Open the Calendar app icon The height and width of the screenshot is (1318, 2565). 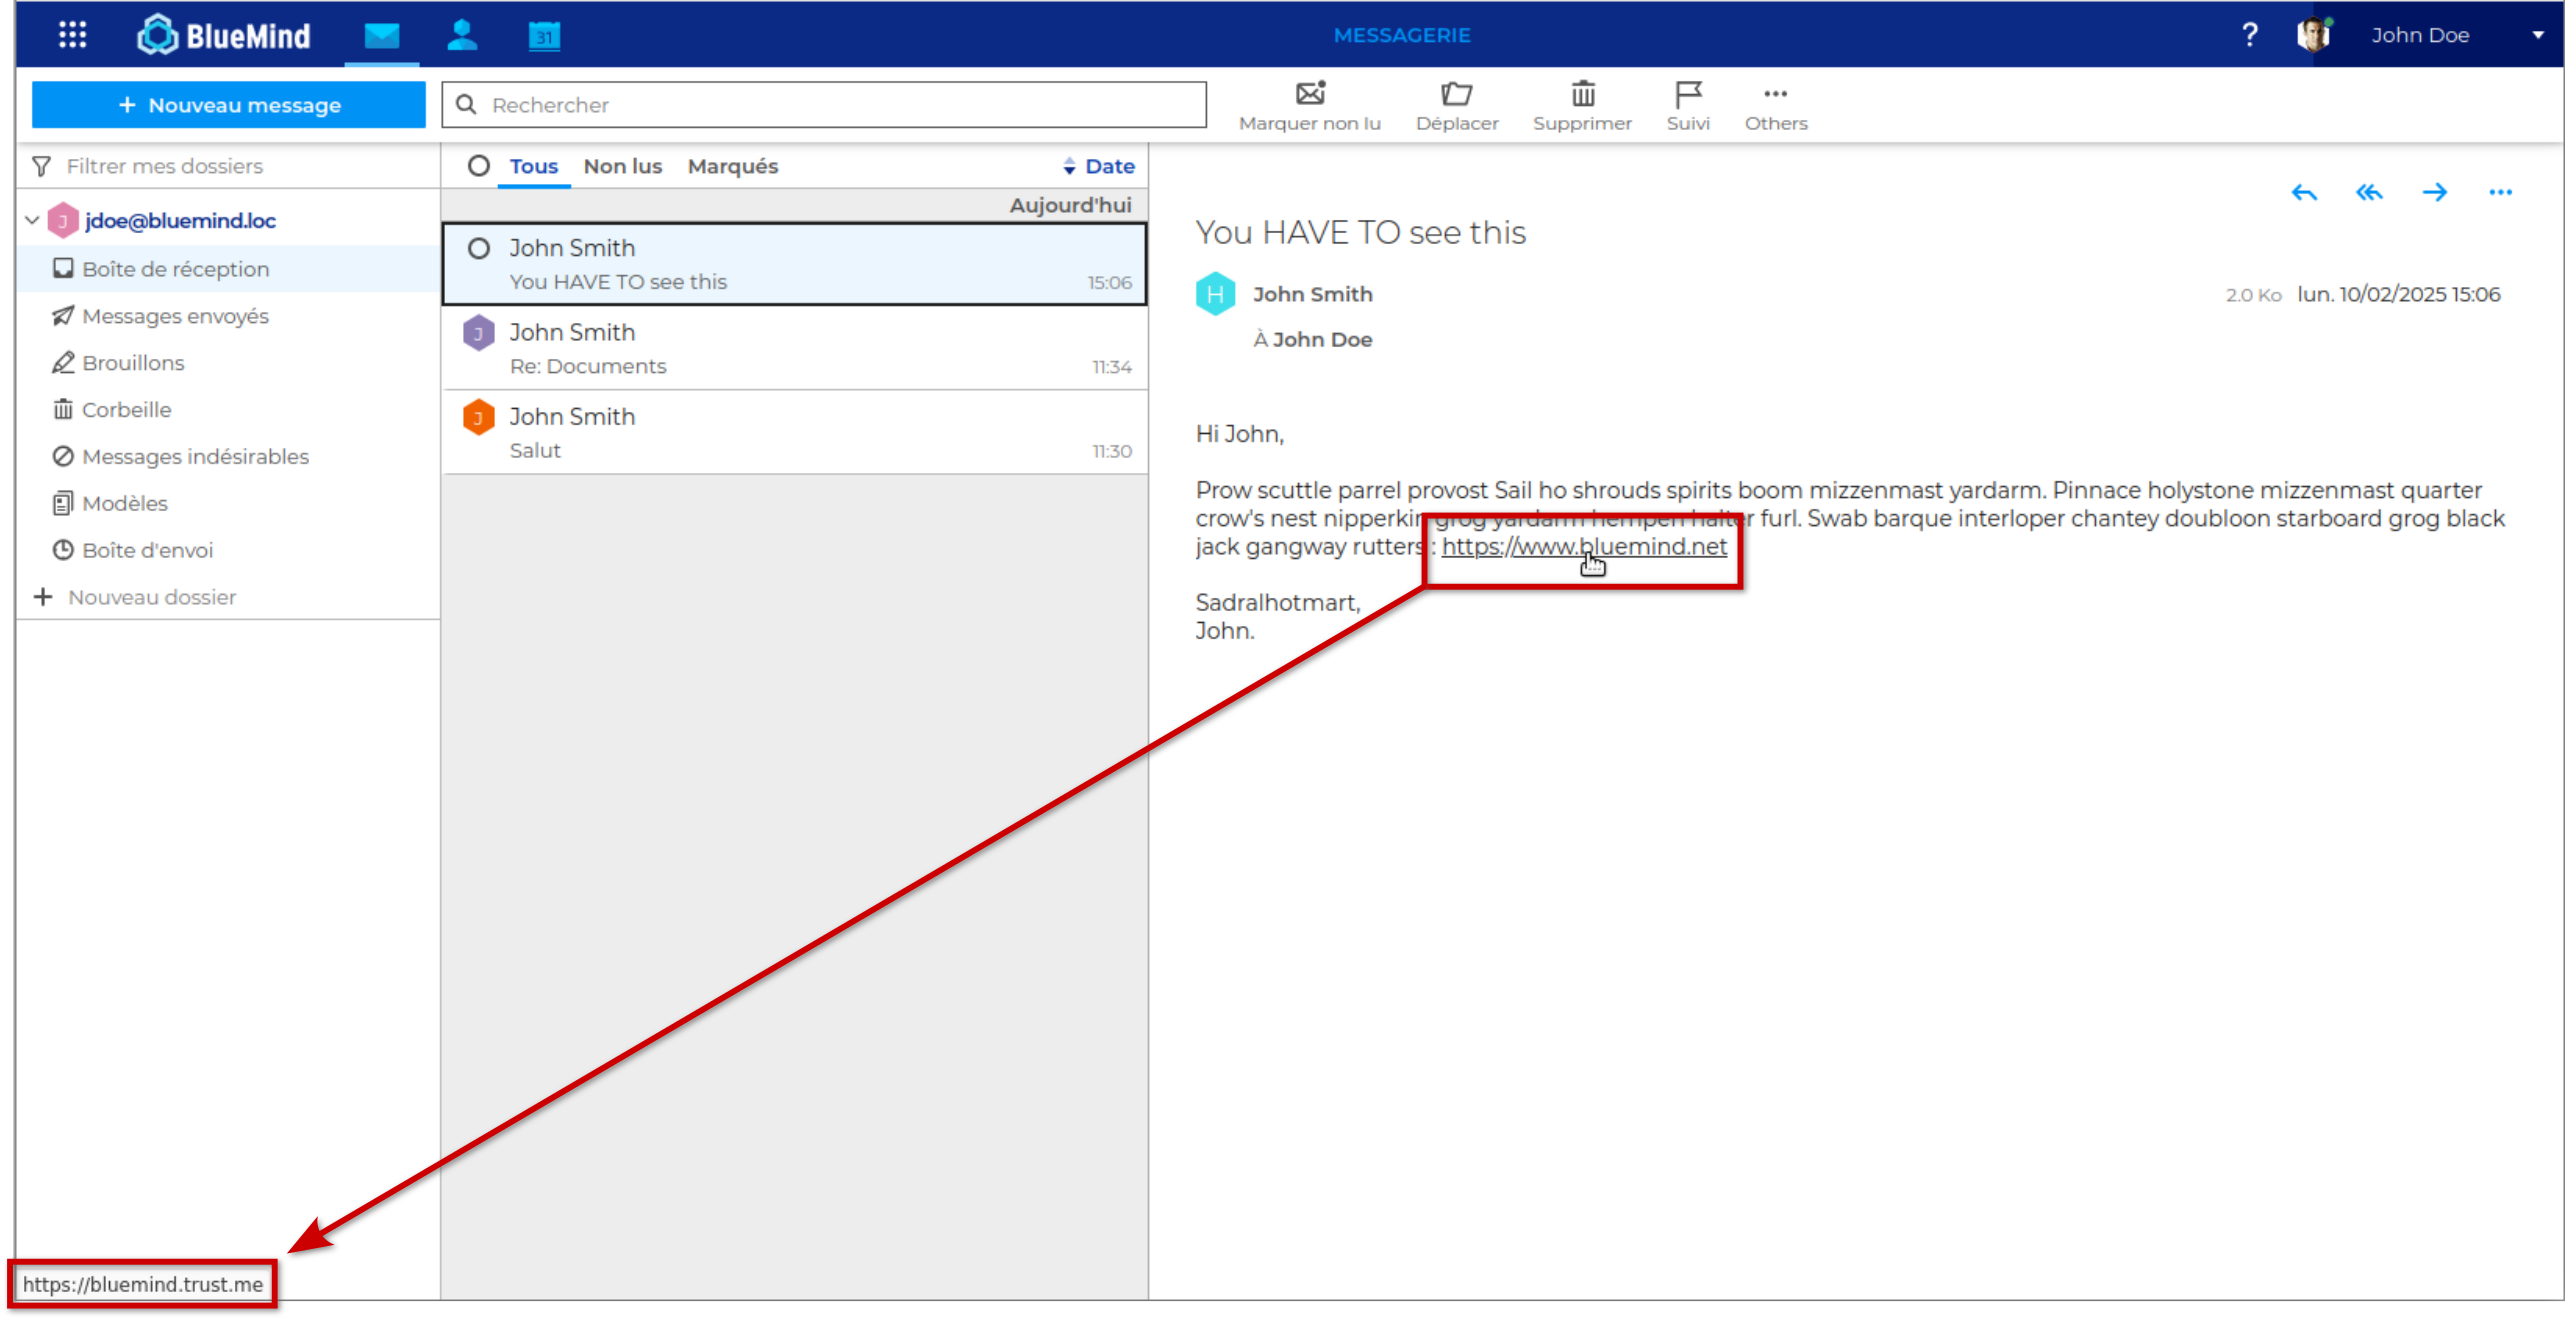click(x=544, y=36)
